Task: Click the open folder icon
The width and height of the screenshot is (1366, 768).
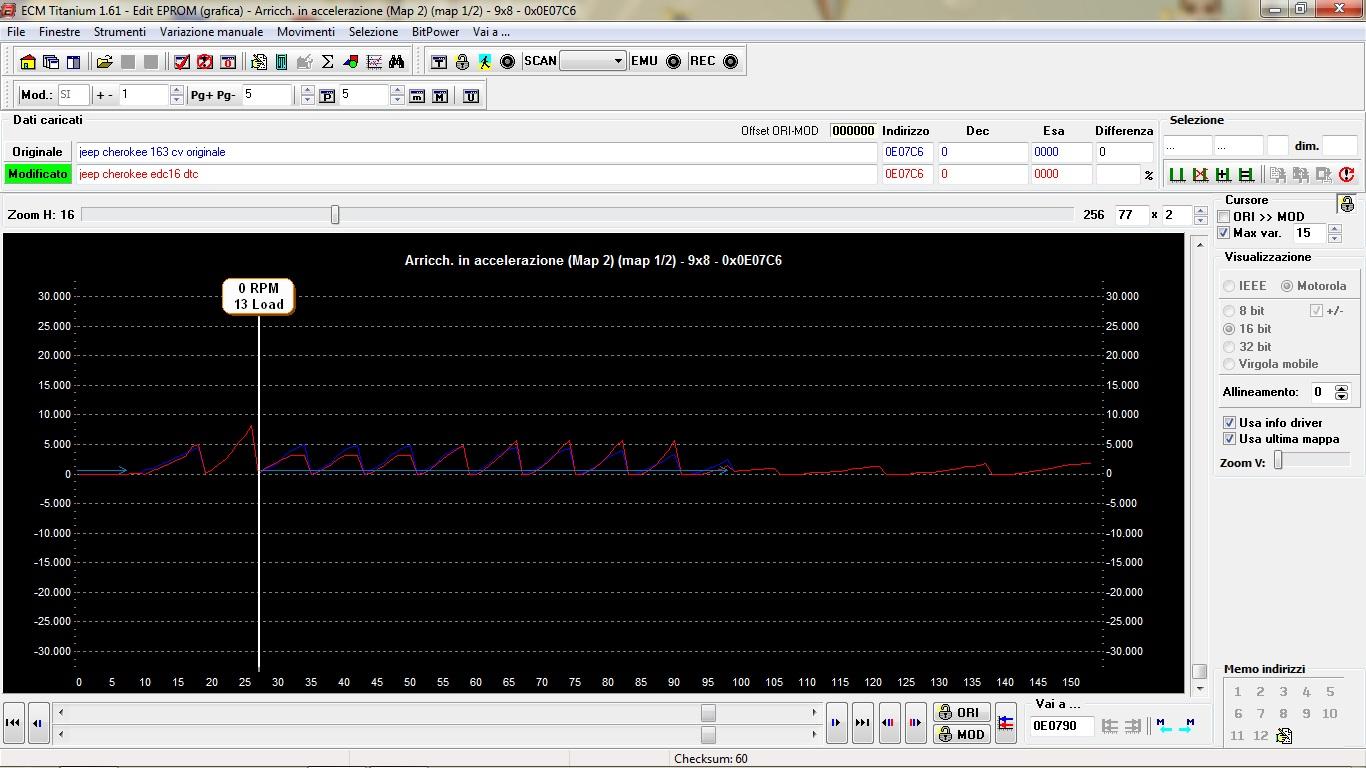Action: coord(104,62)
